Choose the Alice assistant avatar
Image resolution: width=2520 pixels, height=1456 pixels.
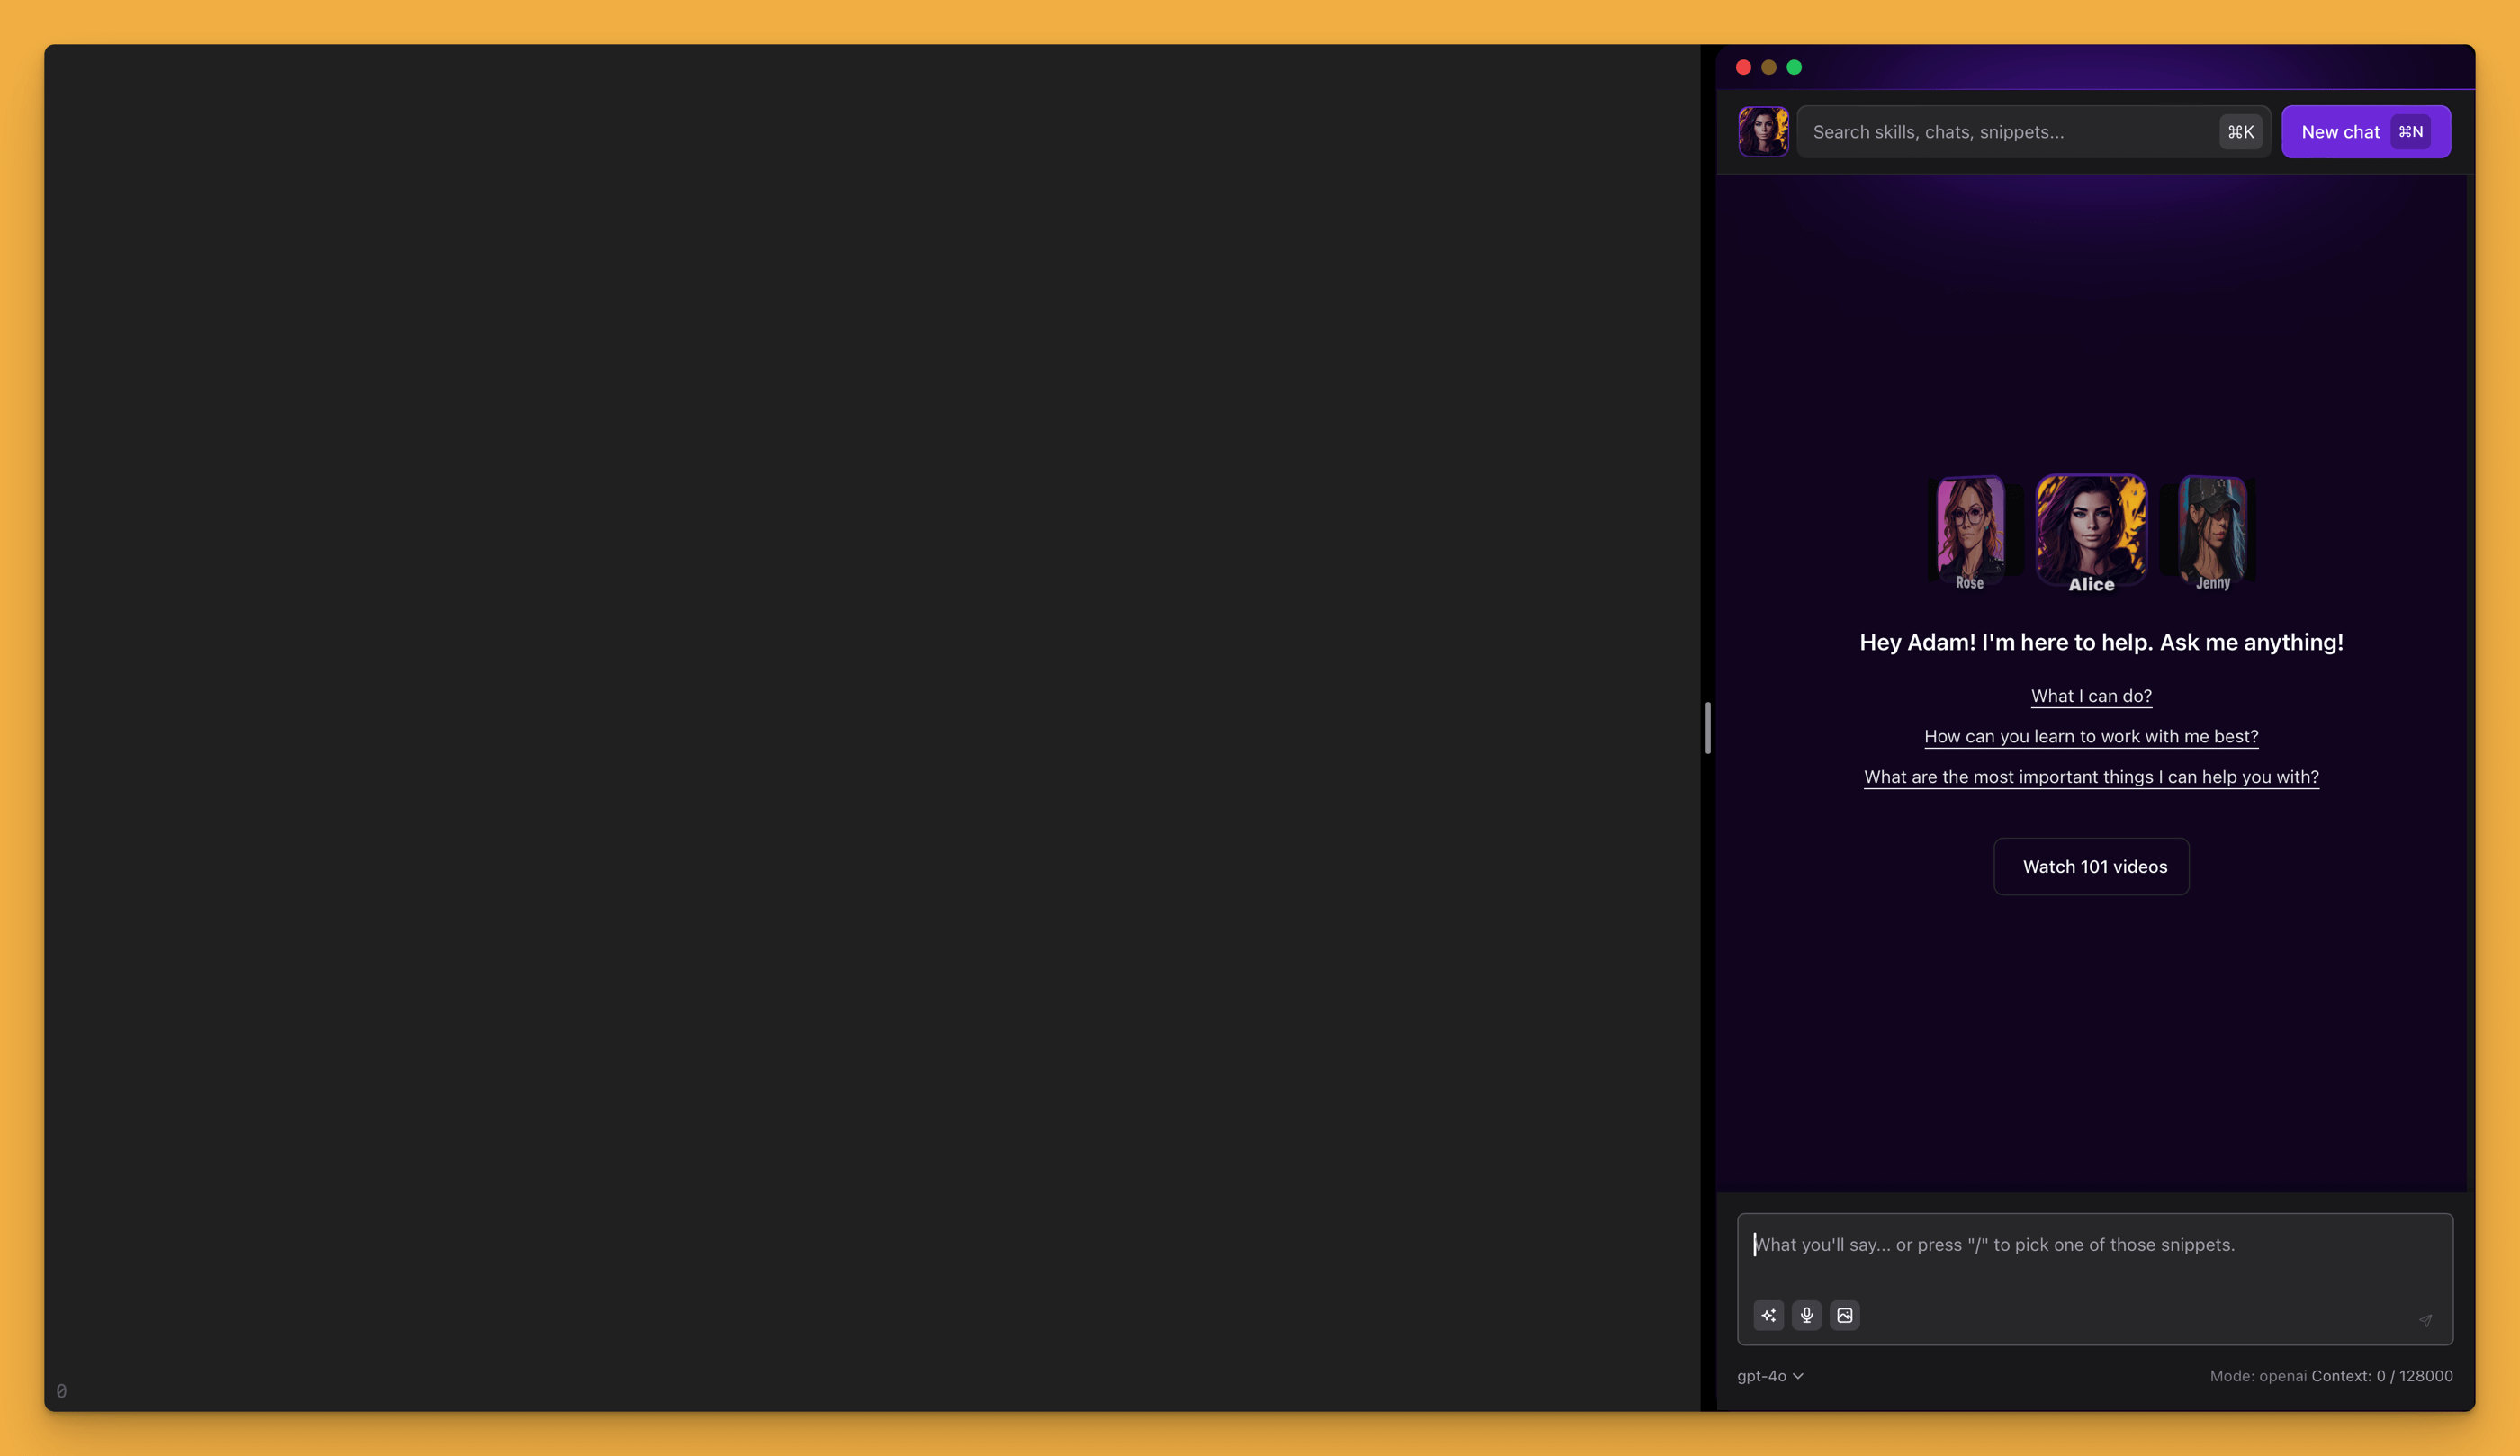click(x=2091, y=530)
